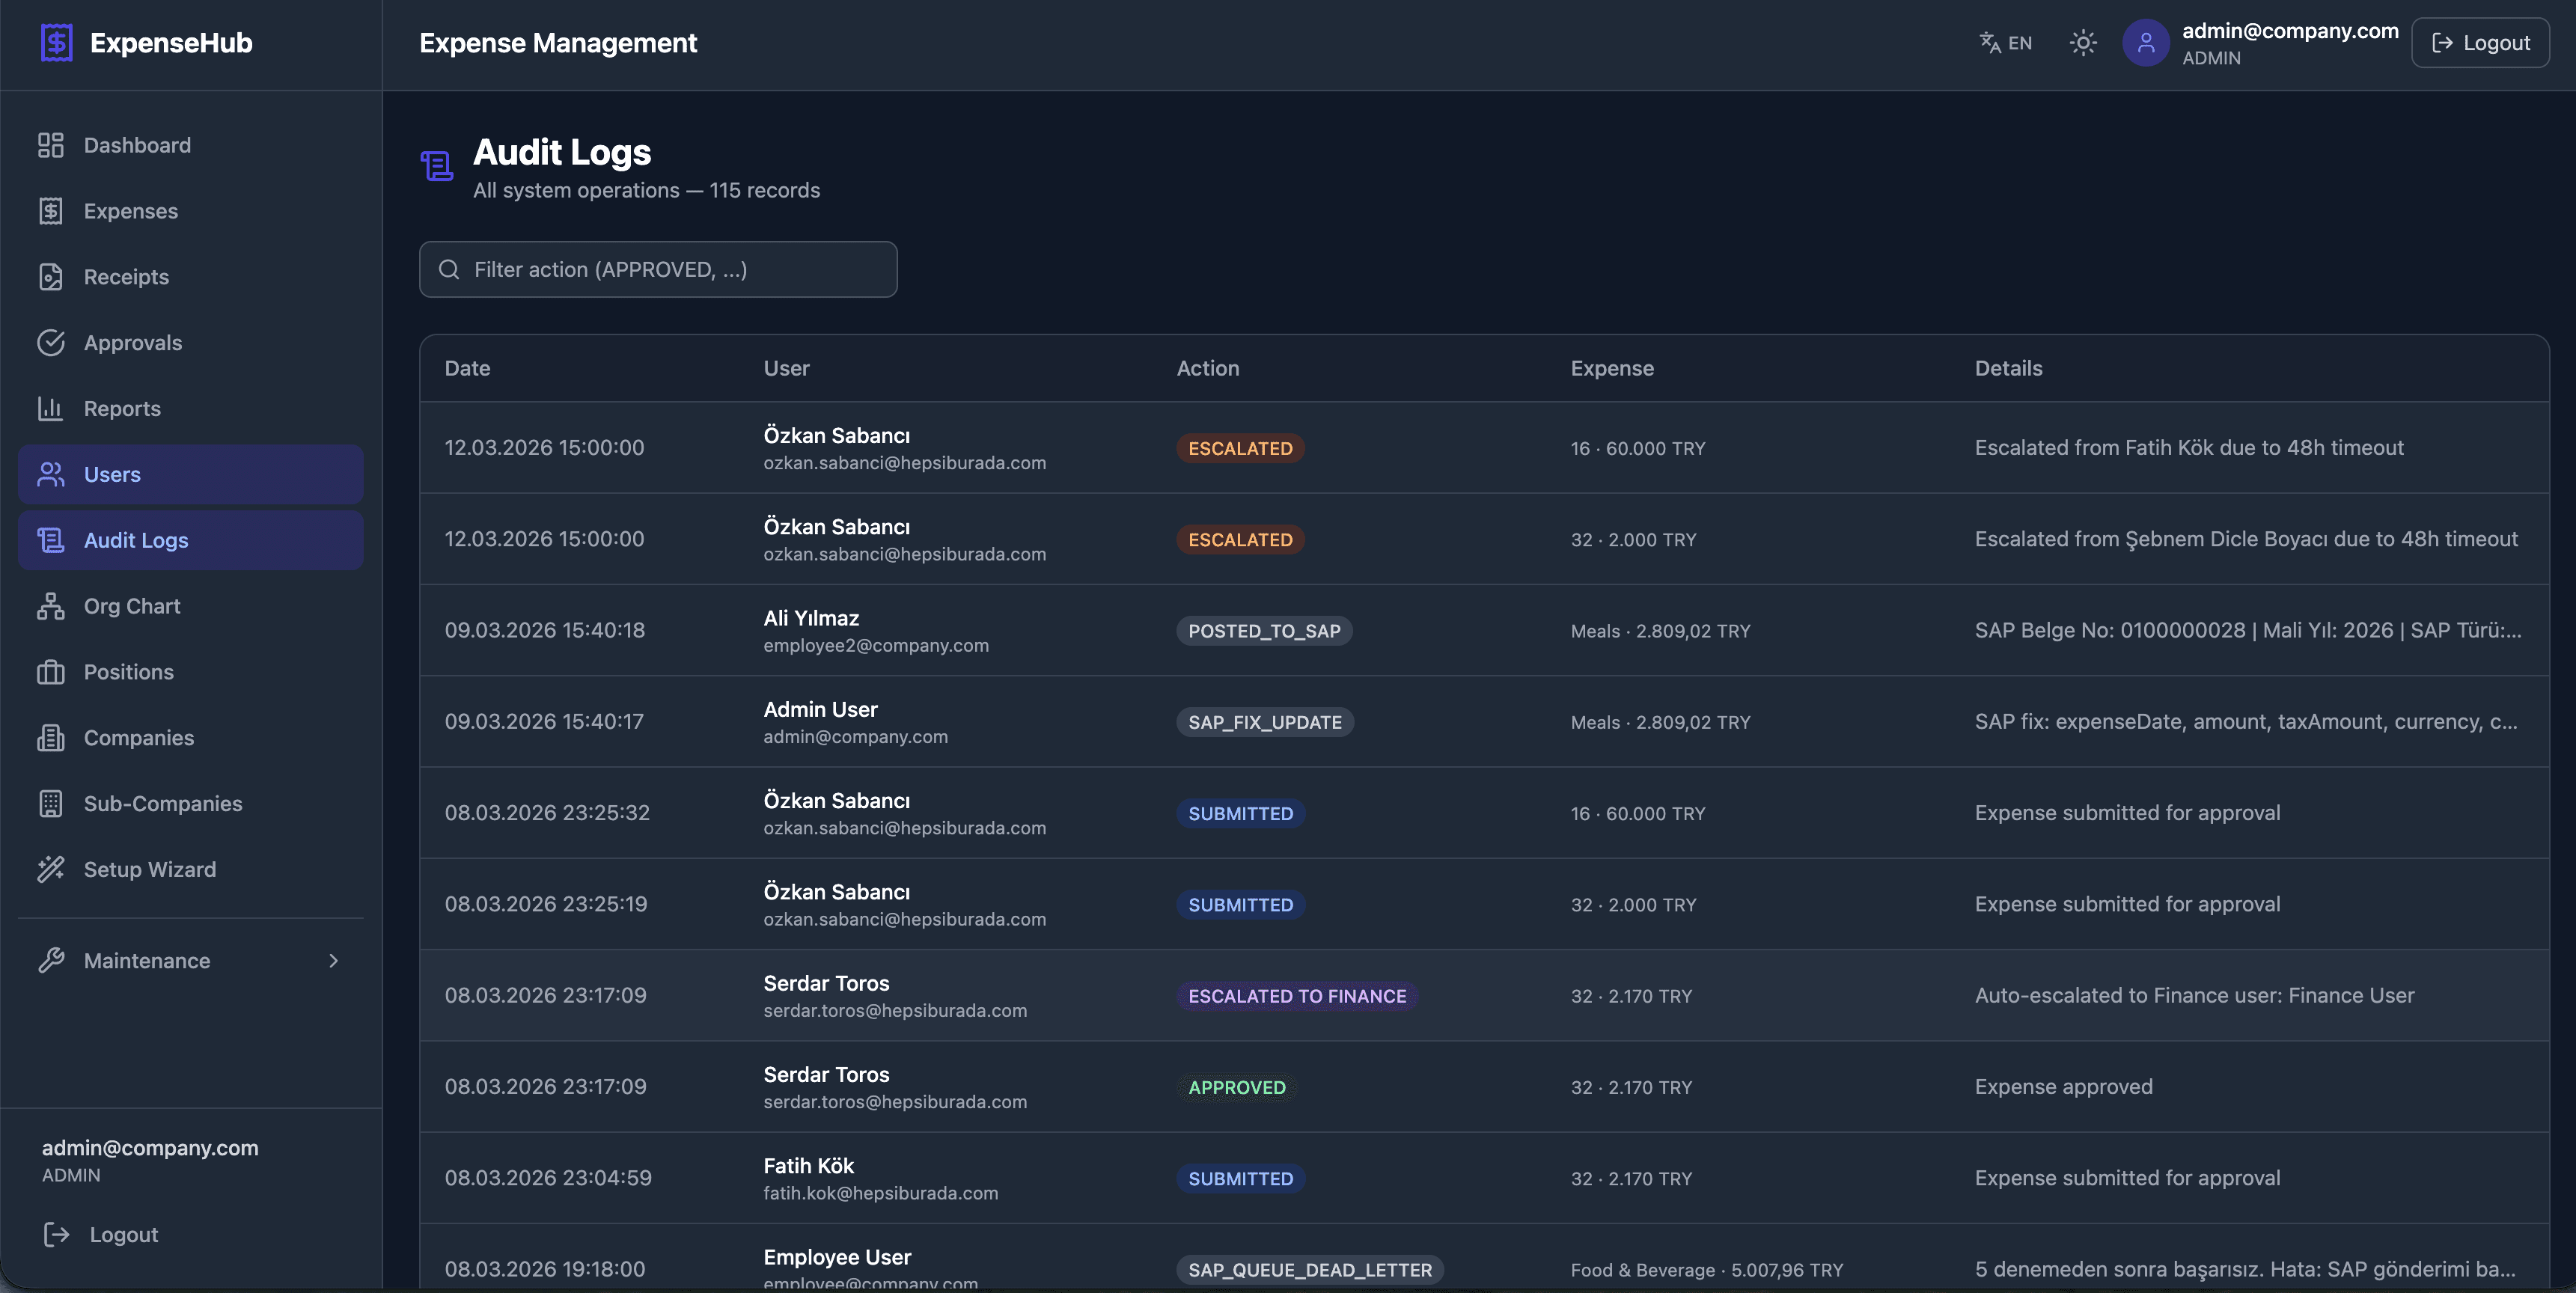The image size is (2576, 1293).
Task: Click employee2@company.com email
Action: tap(876, 646)
